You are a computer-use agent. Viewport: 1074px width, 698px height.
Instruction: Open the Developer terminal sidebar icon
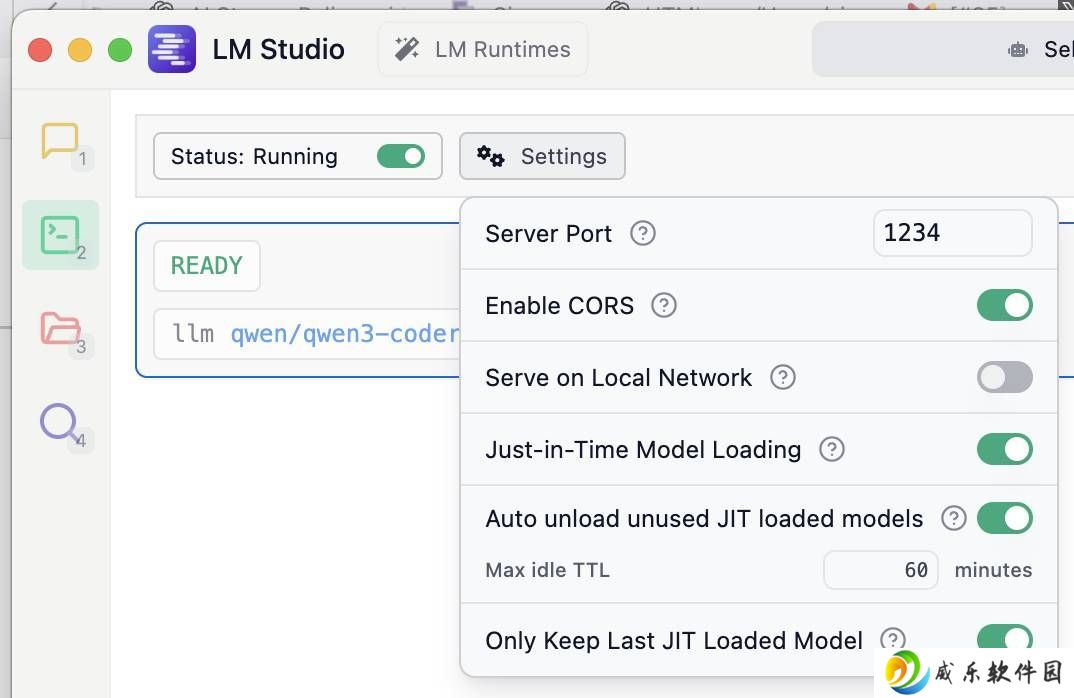tap(60, 235)
